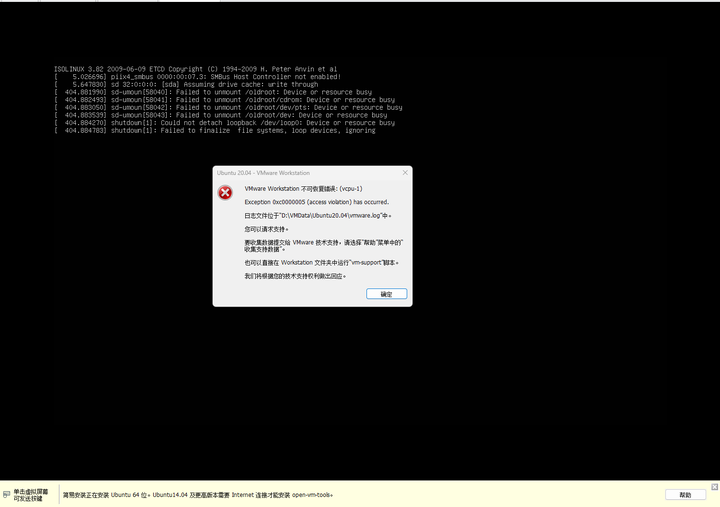The height and width of the screenshot is (507, 720).
Task: Click the "Could not detach loopback /dev/loop0" line
Action: click(225, 123)
